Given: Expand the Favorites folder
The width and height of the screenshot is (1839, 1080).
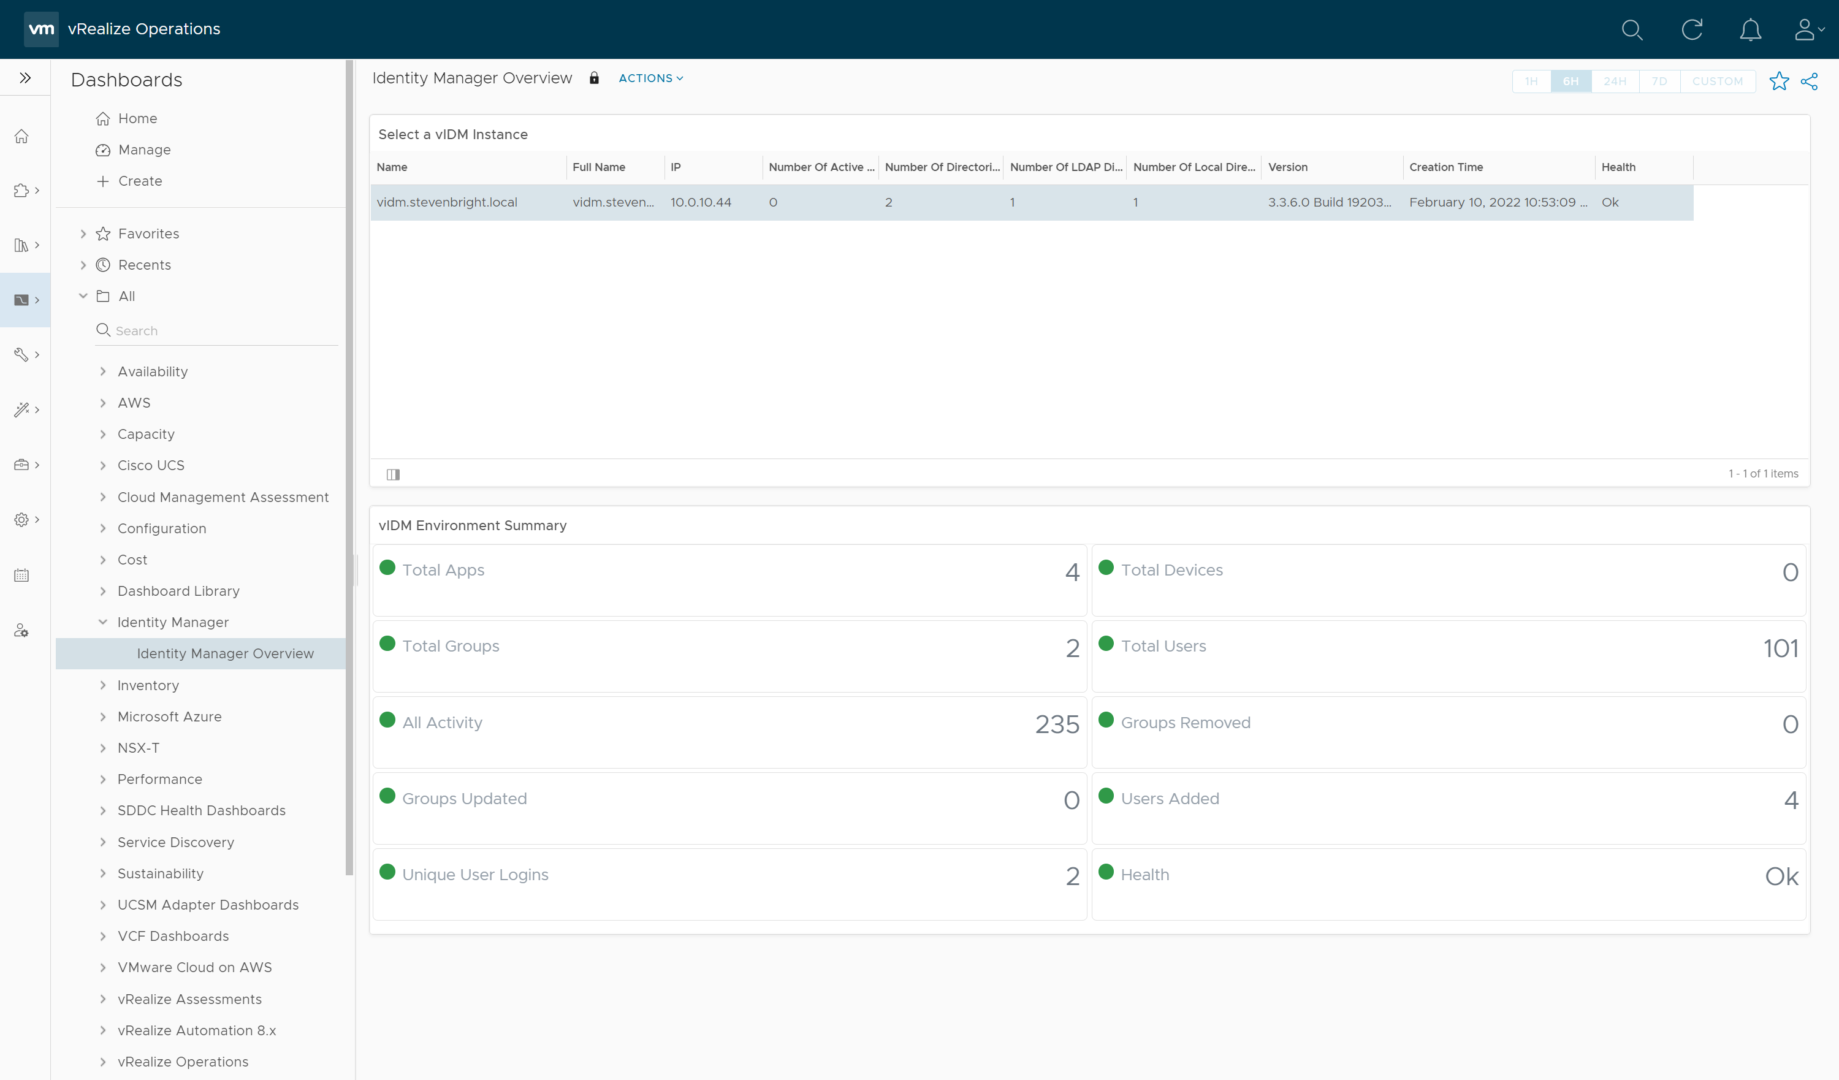Looking at the screenshot, I should [83, 234].
